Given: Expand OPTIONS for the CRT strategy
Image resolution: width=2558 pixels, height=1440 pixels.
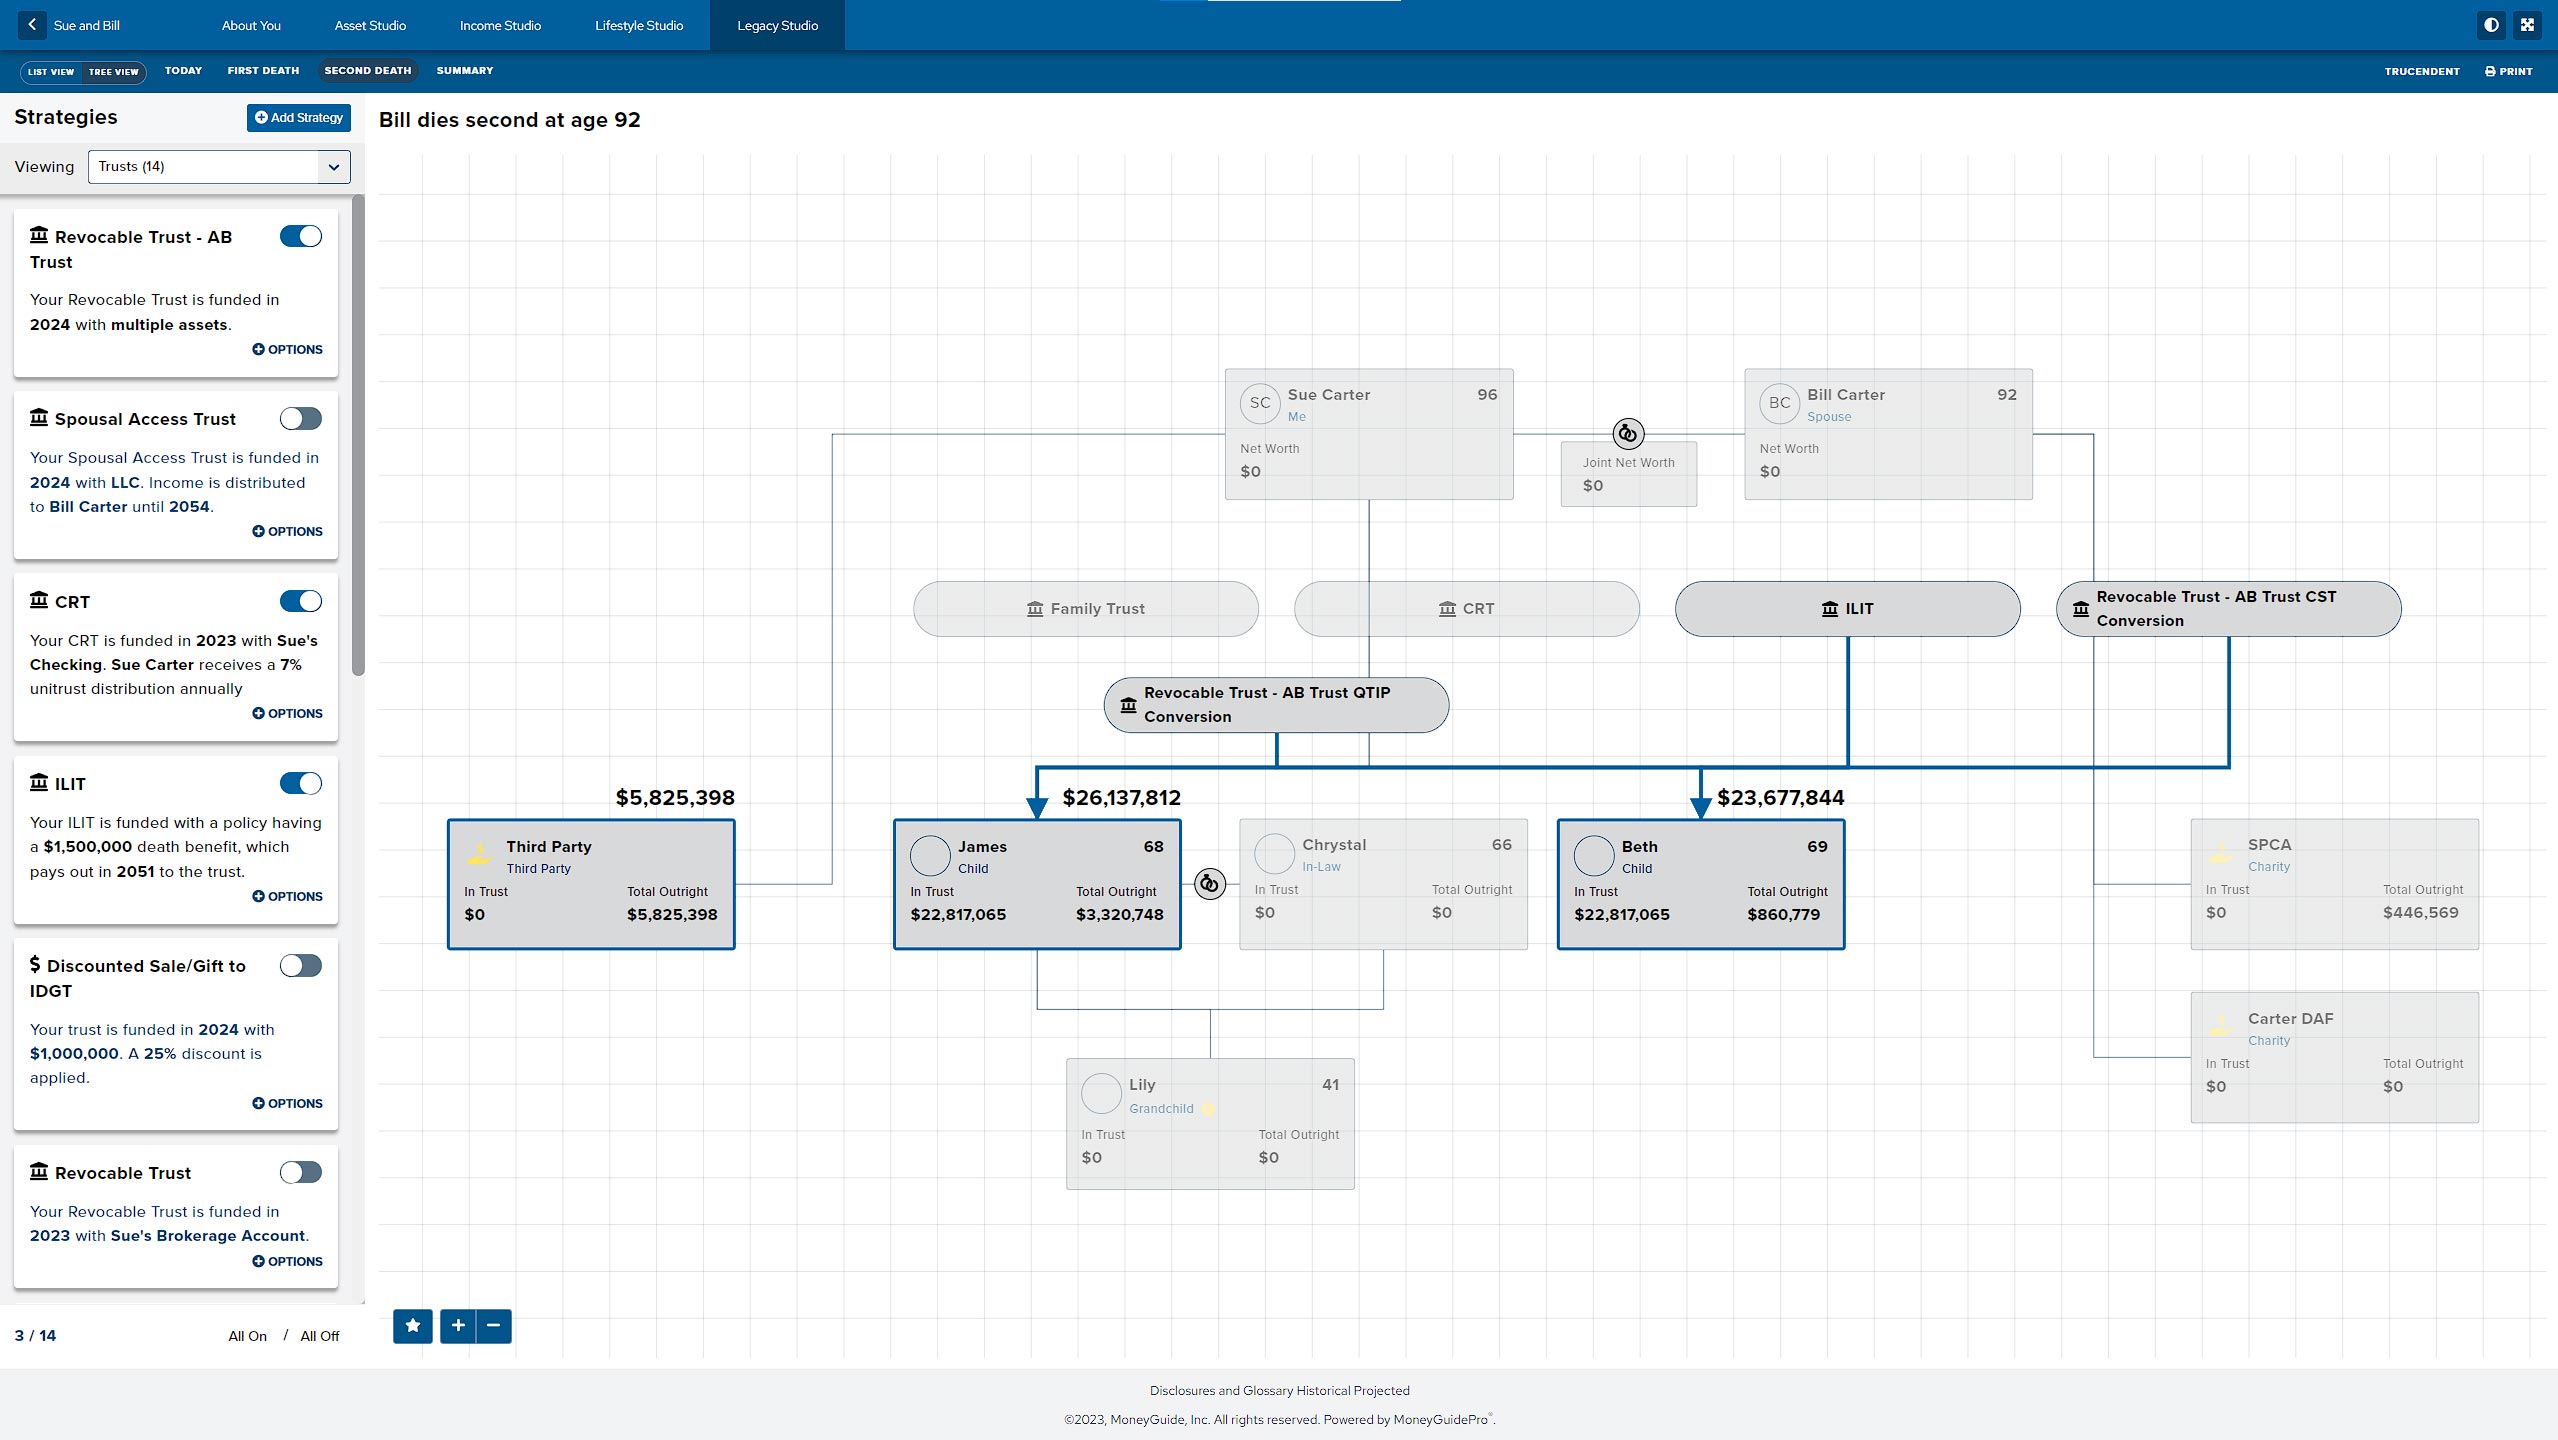Looking at the screenshot, I should coord(287,714).
